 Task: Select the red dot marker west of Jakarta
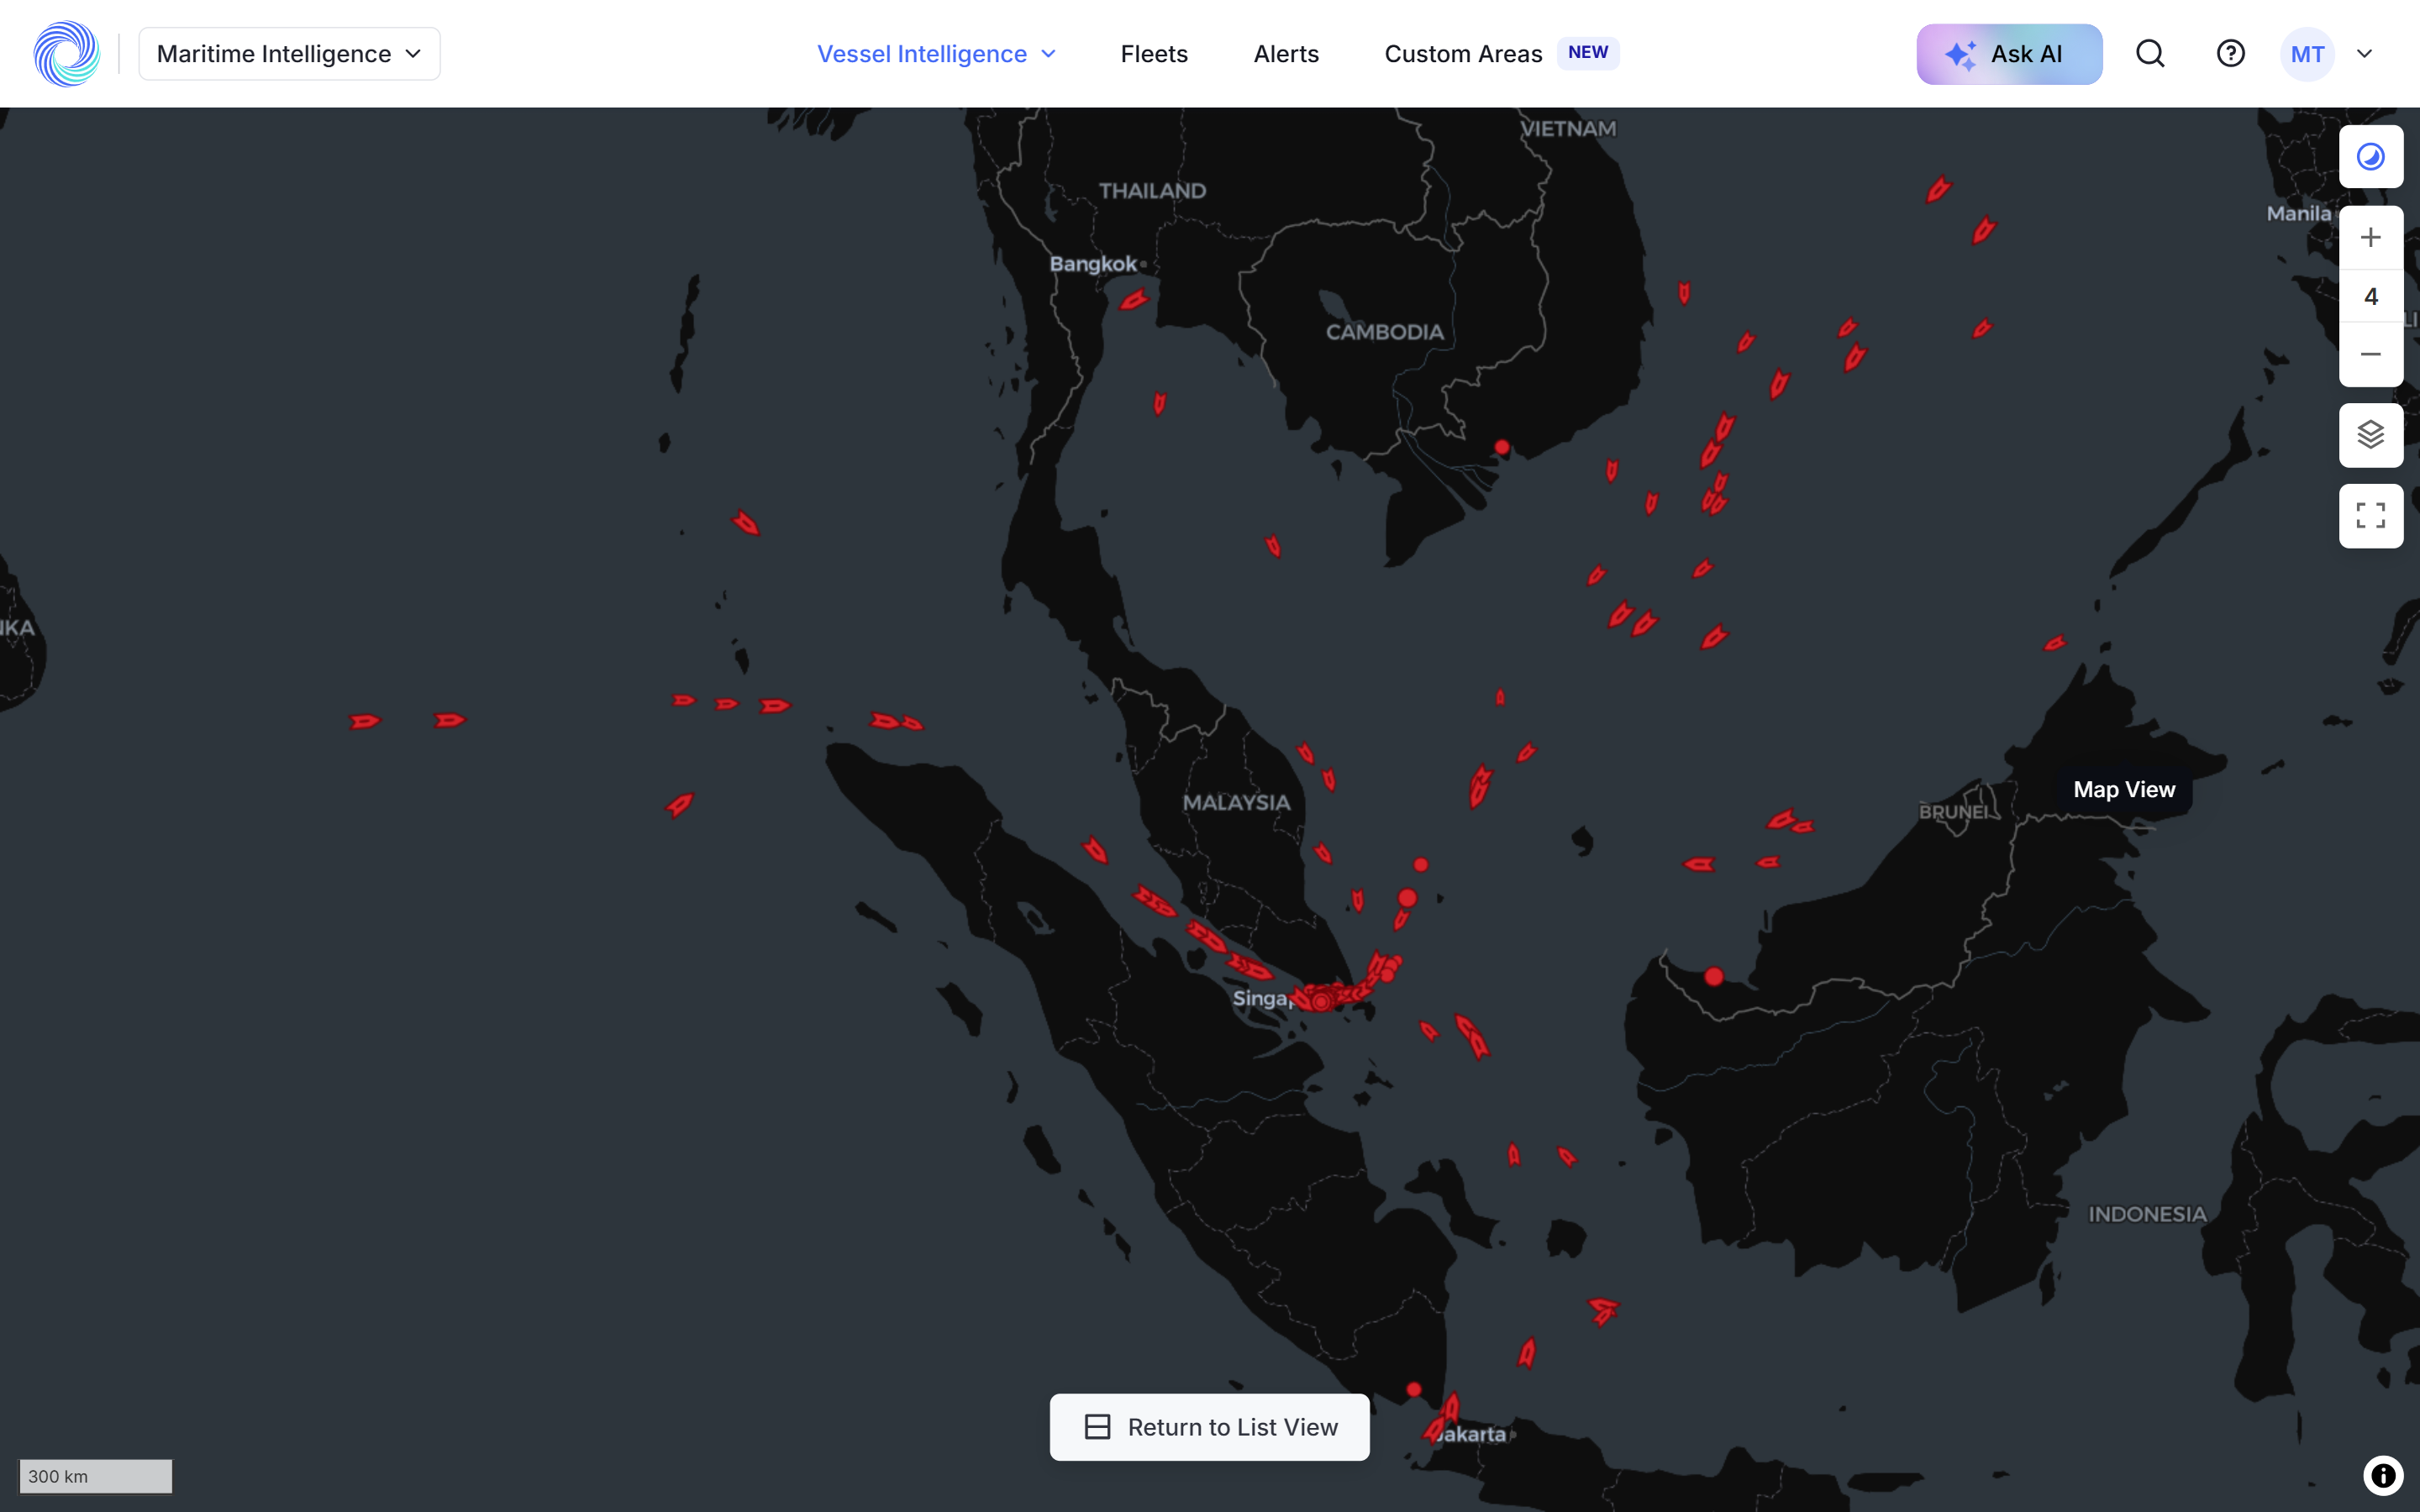tap(1413, 1389)
